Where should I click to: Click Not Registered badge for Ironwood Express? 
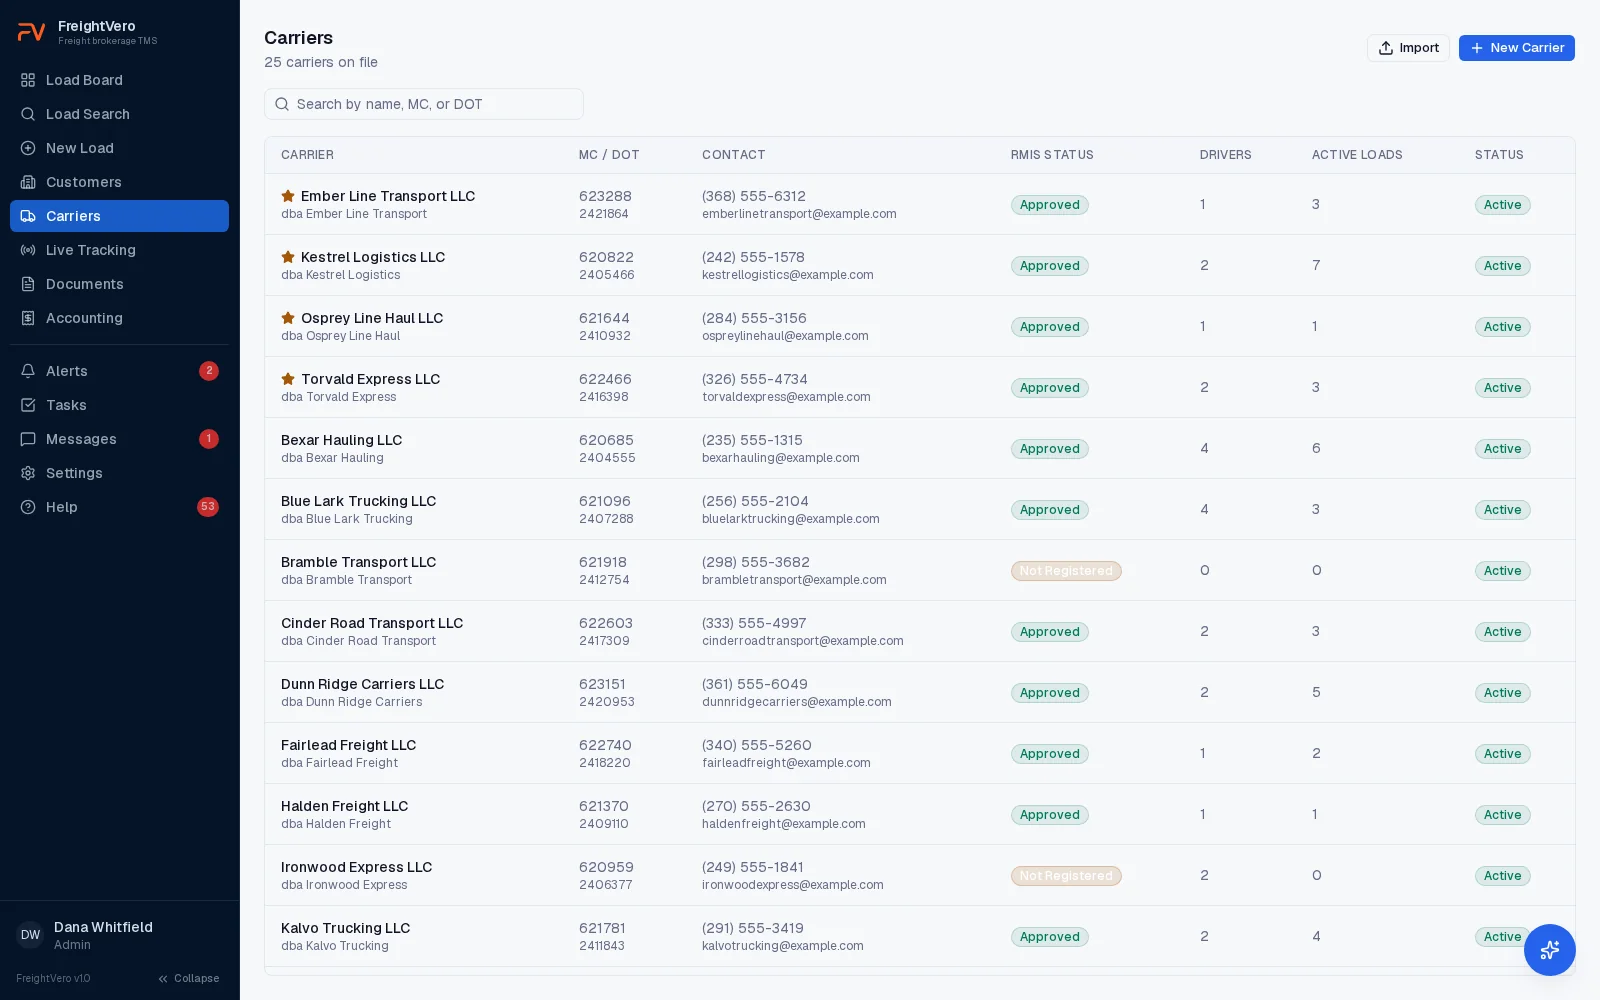1066,876
